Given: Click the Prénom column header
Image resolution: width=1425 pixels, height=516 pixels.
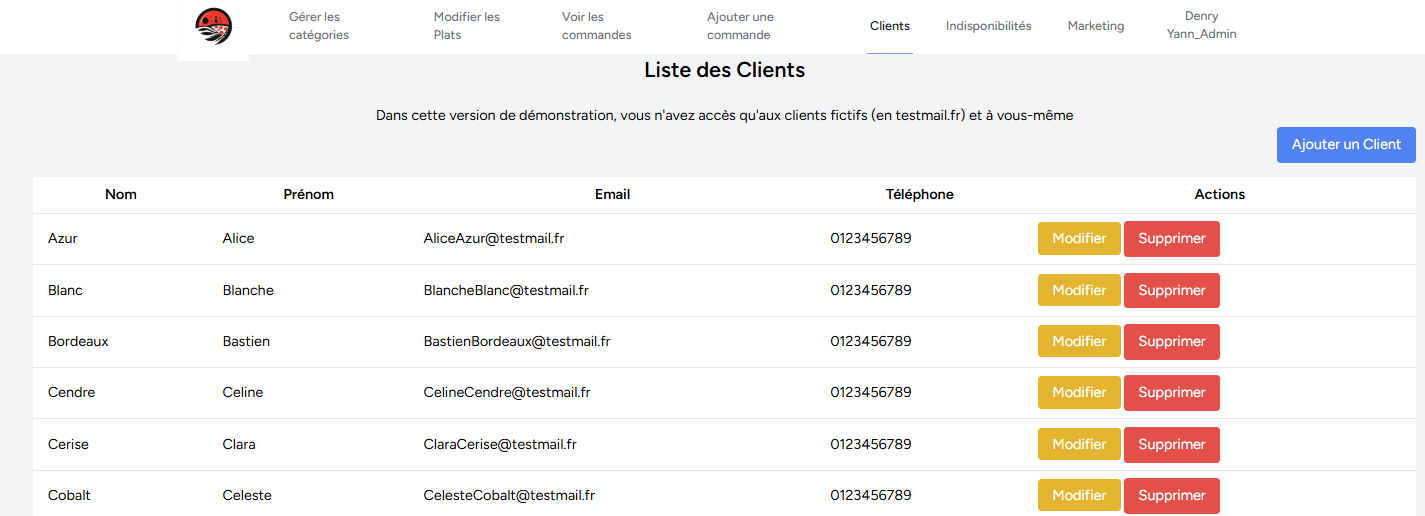Looking at the screenshot, I should coord(309,195).
